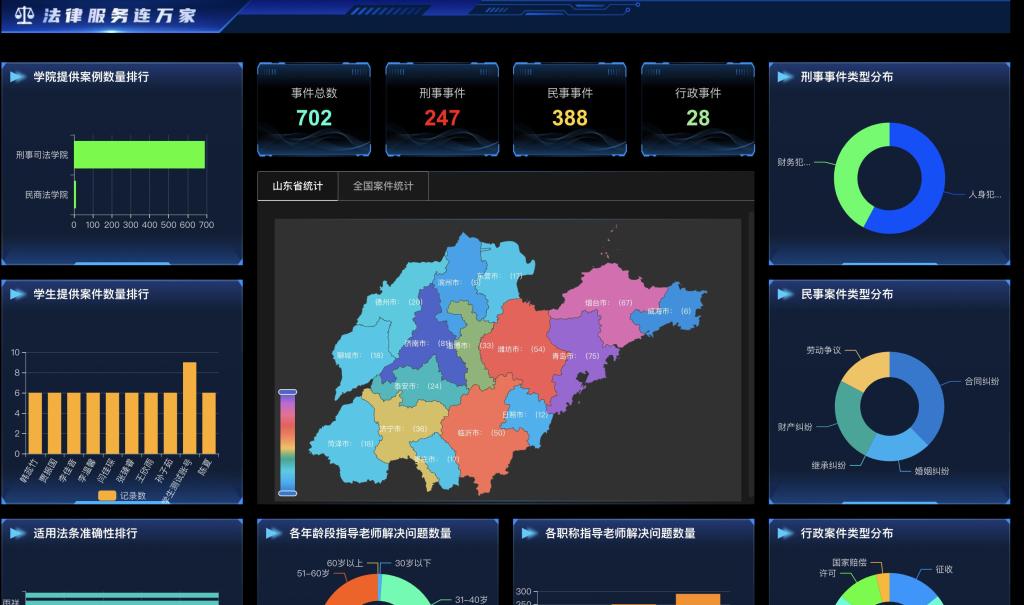Click the 30岁以下 label in the age chart
This screenshot has height=605, width=1024.
coord(413,563)
